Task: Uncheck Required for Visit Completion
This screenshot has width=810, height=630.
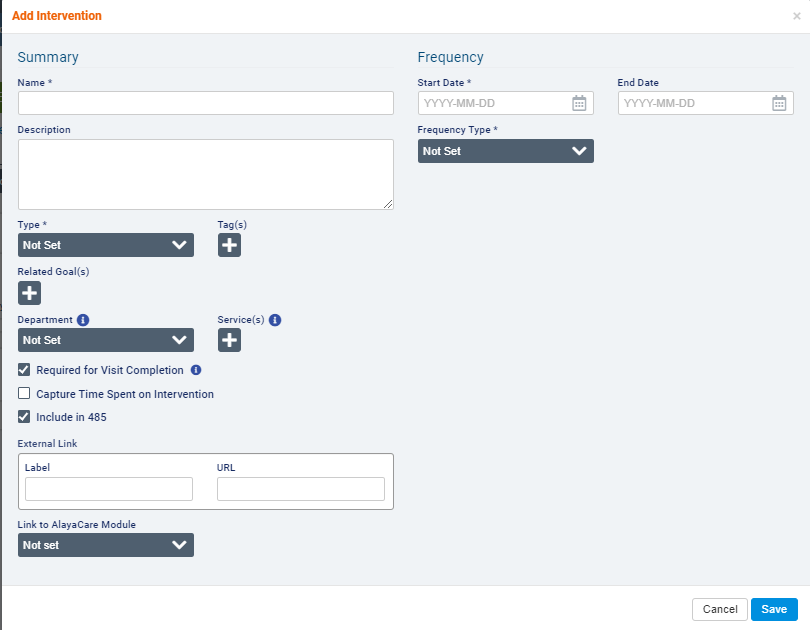Action: (25, 370)
